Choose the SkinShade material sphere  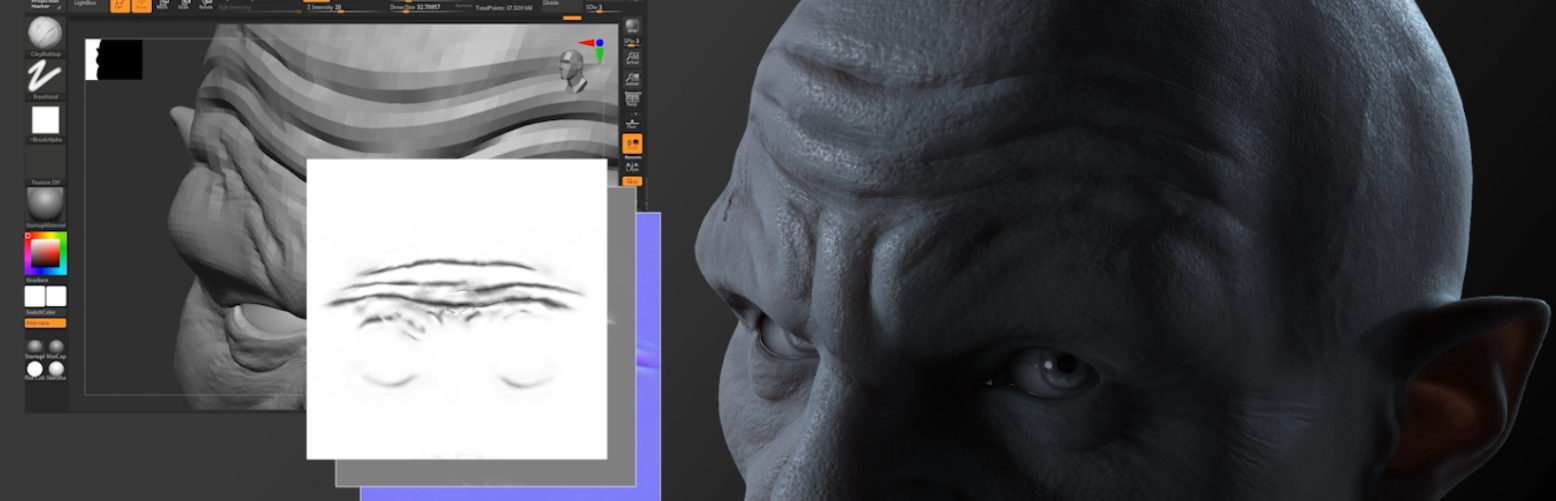coord(56,369)
